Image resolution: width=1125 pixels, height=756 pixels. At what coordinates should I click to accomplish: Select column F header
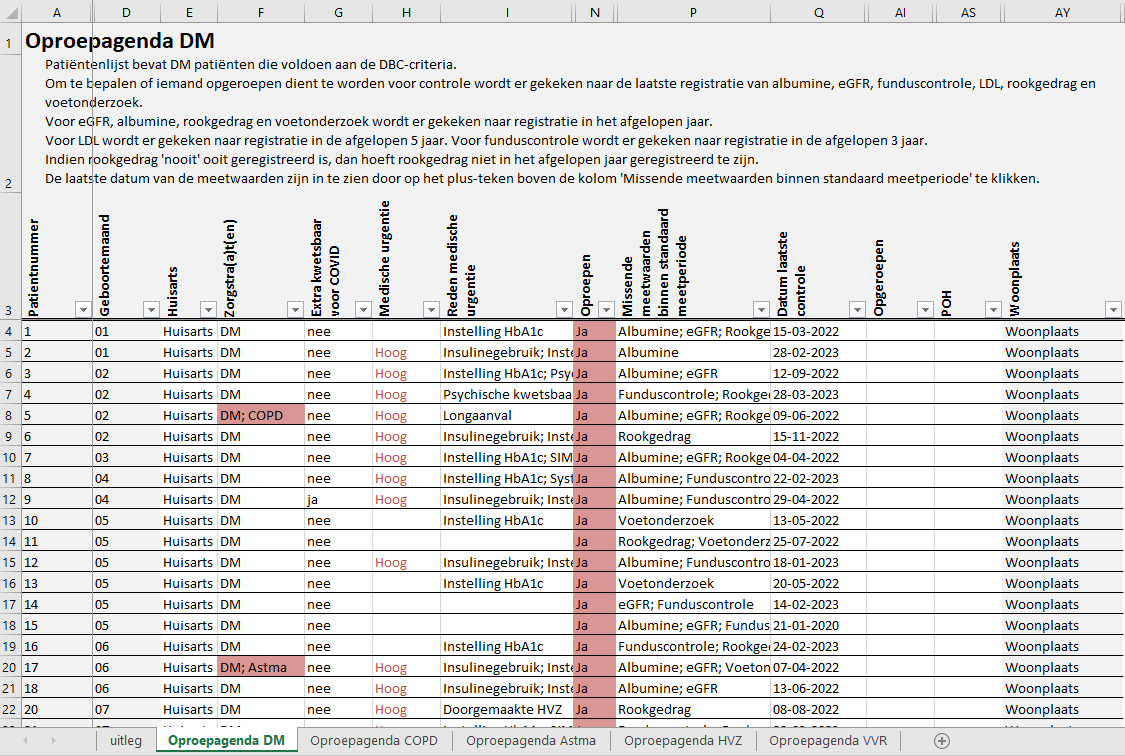[260, 12]
